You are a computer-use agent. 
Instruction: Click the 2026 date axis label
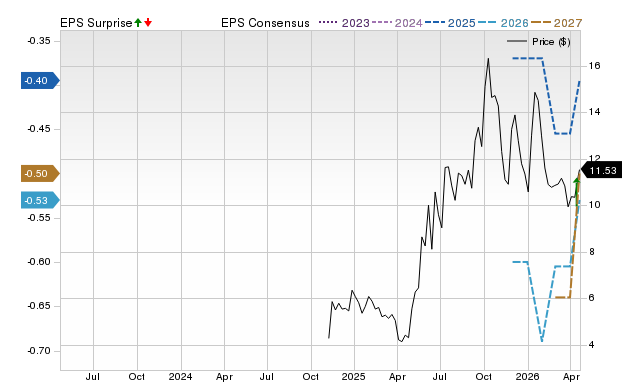tap(527, 376)
